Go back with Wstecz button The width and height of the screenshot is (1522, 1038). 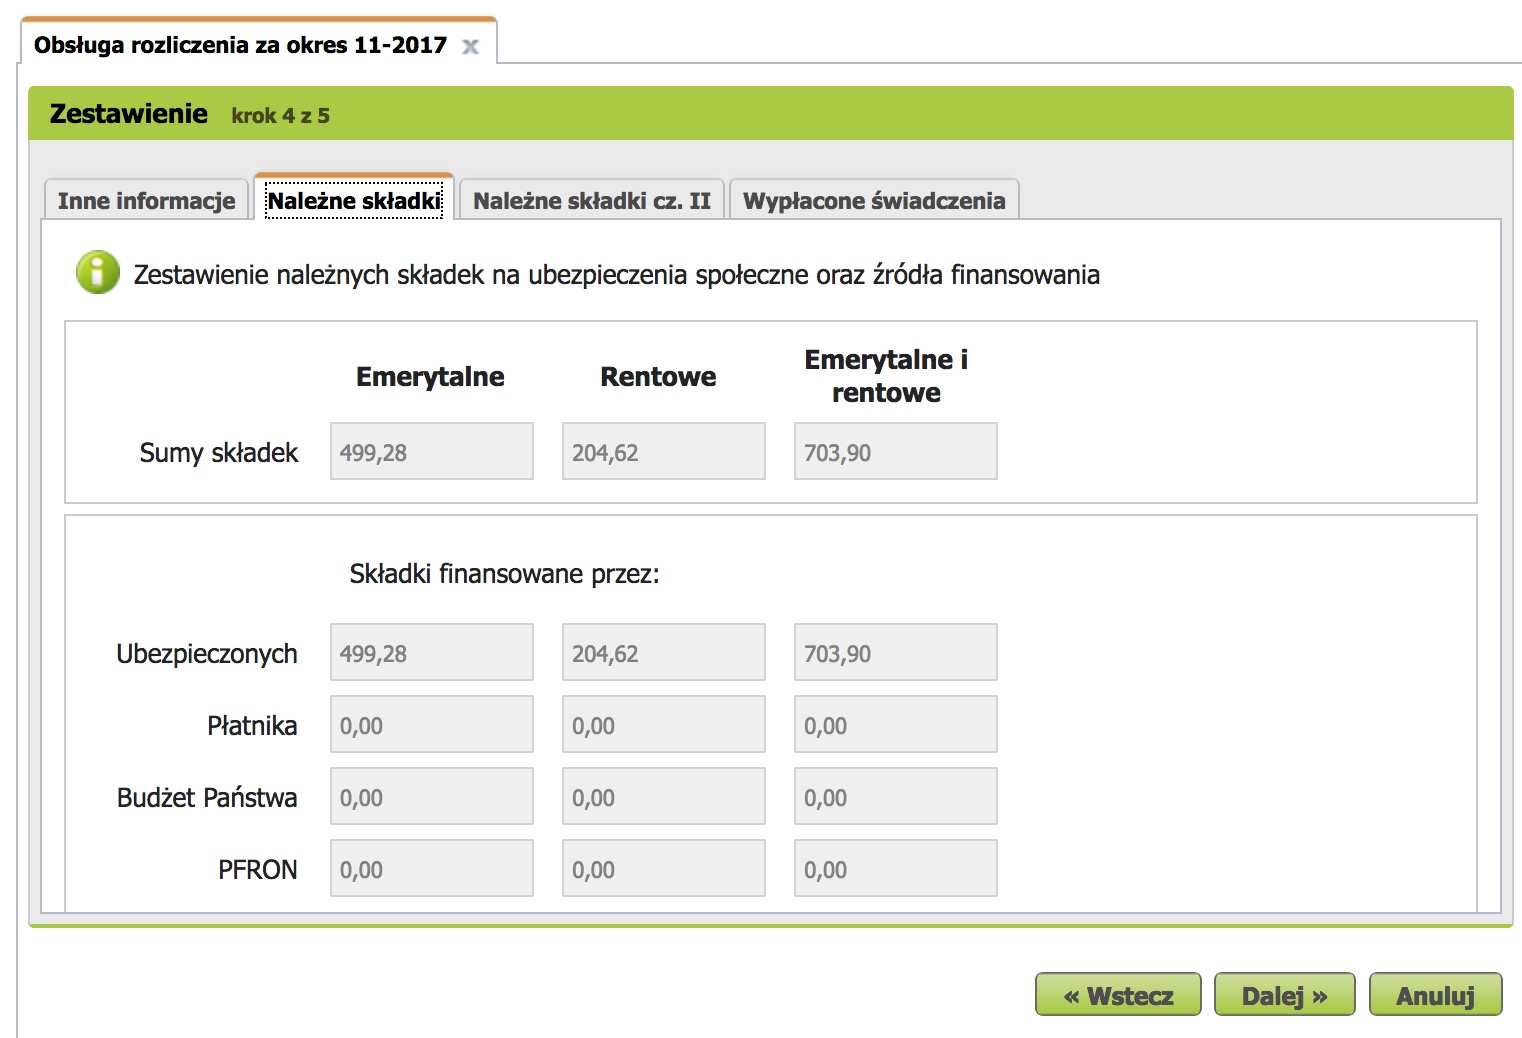click(x=1118, y=995)
